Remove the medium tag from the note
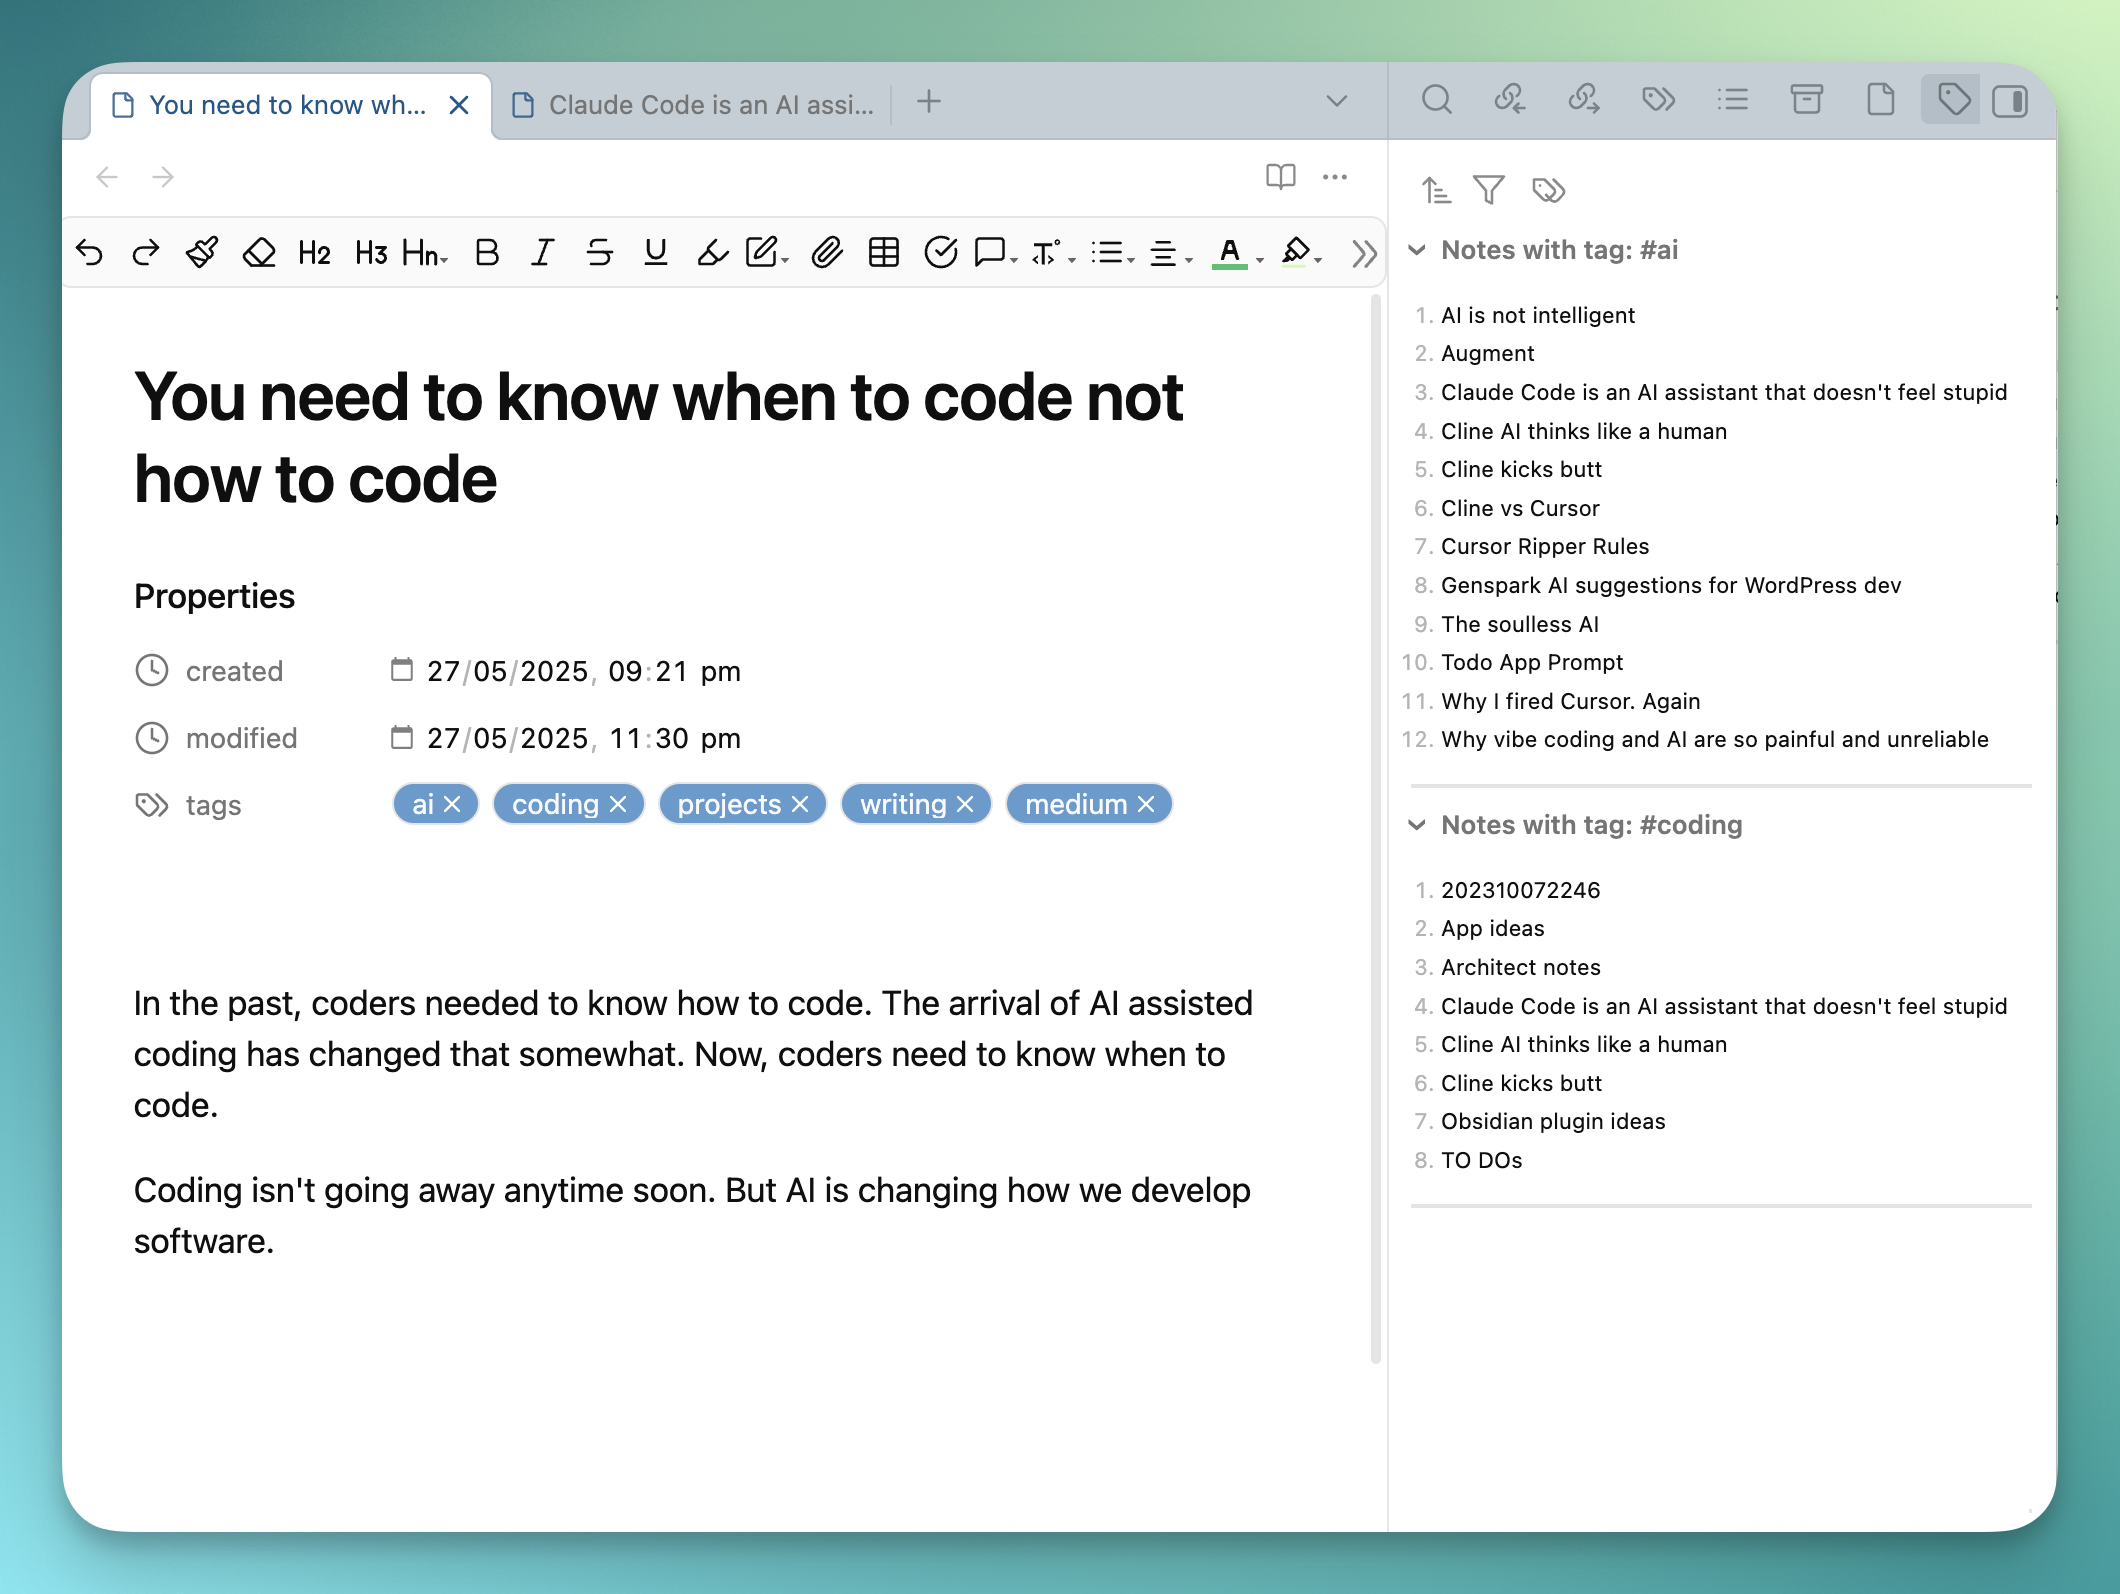Viewport: 2120px width, 1594px height. (1146, 804)
